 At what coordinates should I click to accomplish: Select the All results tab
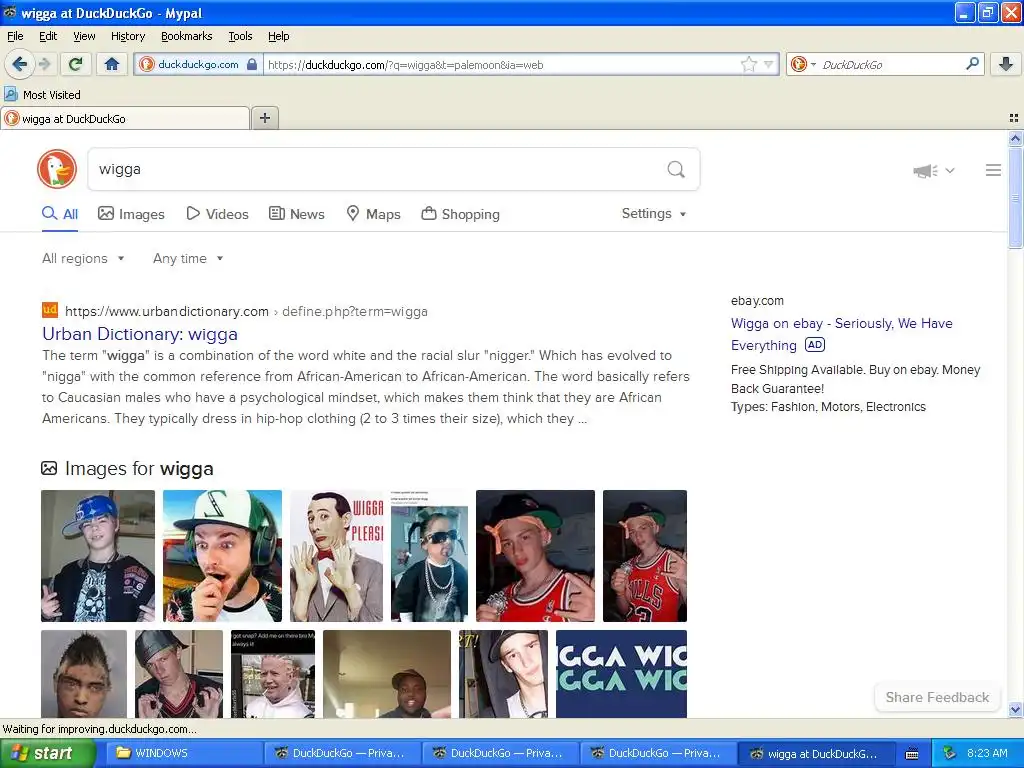coord(60,214)
